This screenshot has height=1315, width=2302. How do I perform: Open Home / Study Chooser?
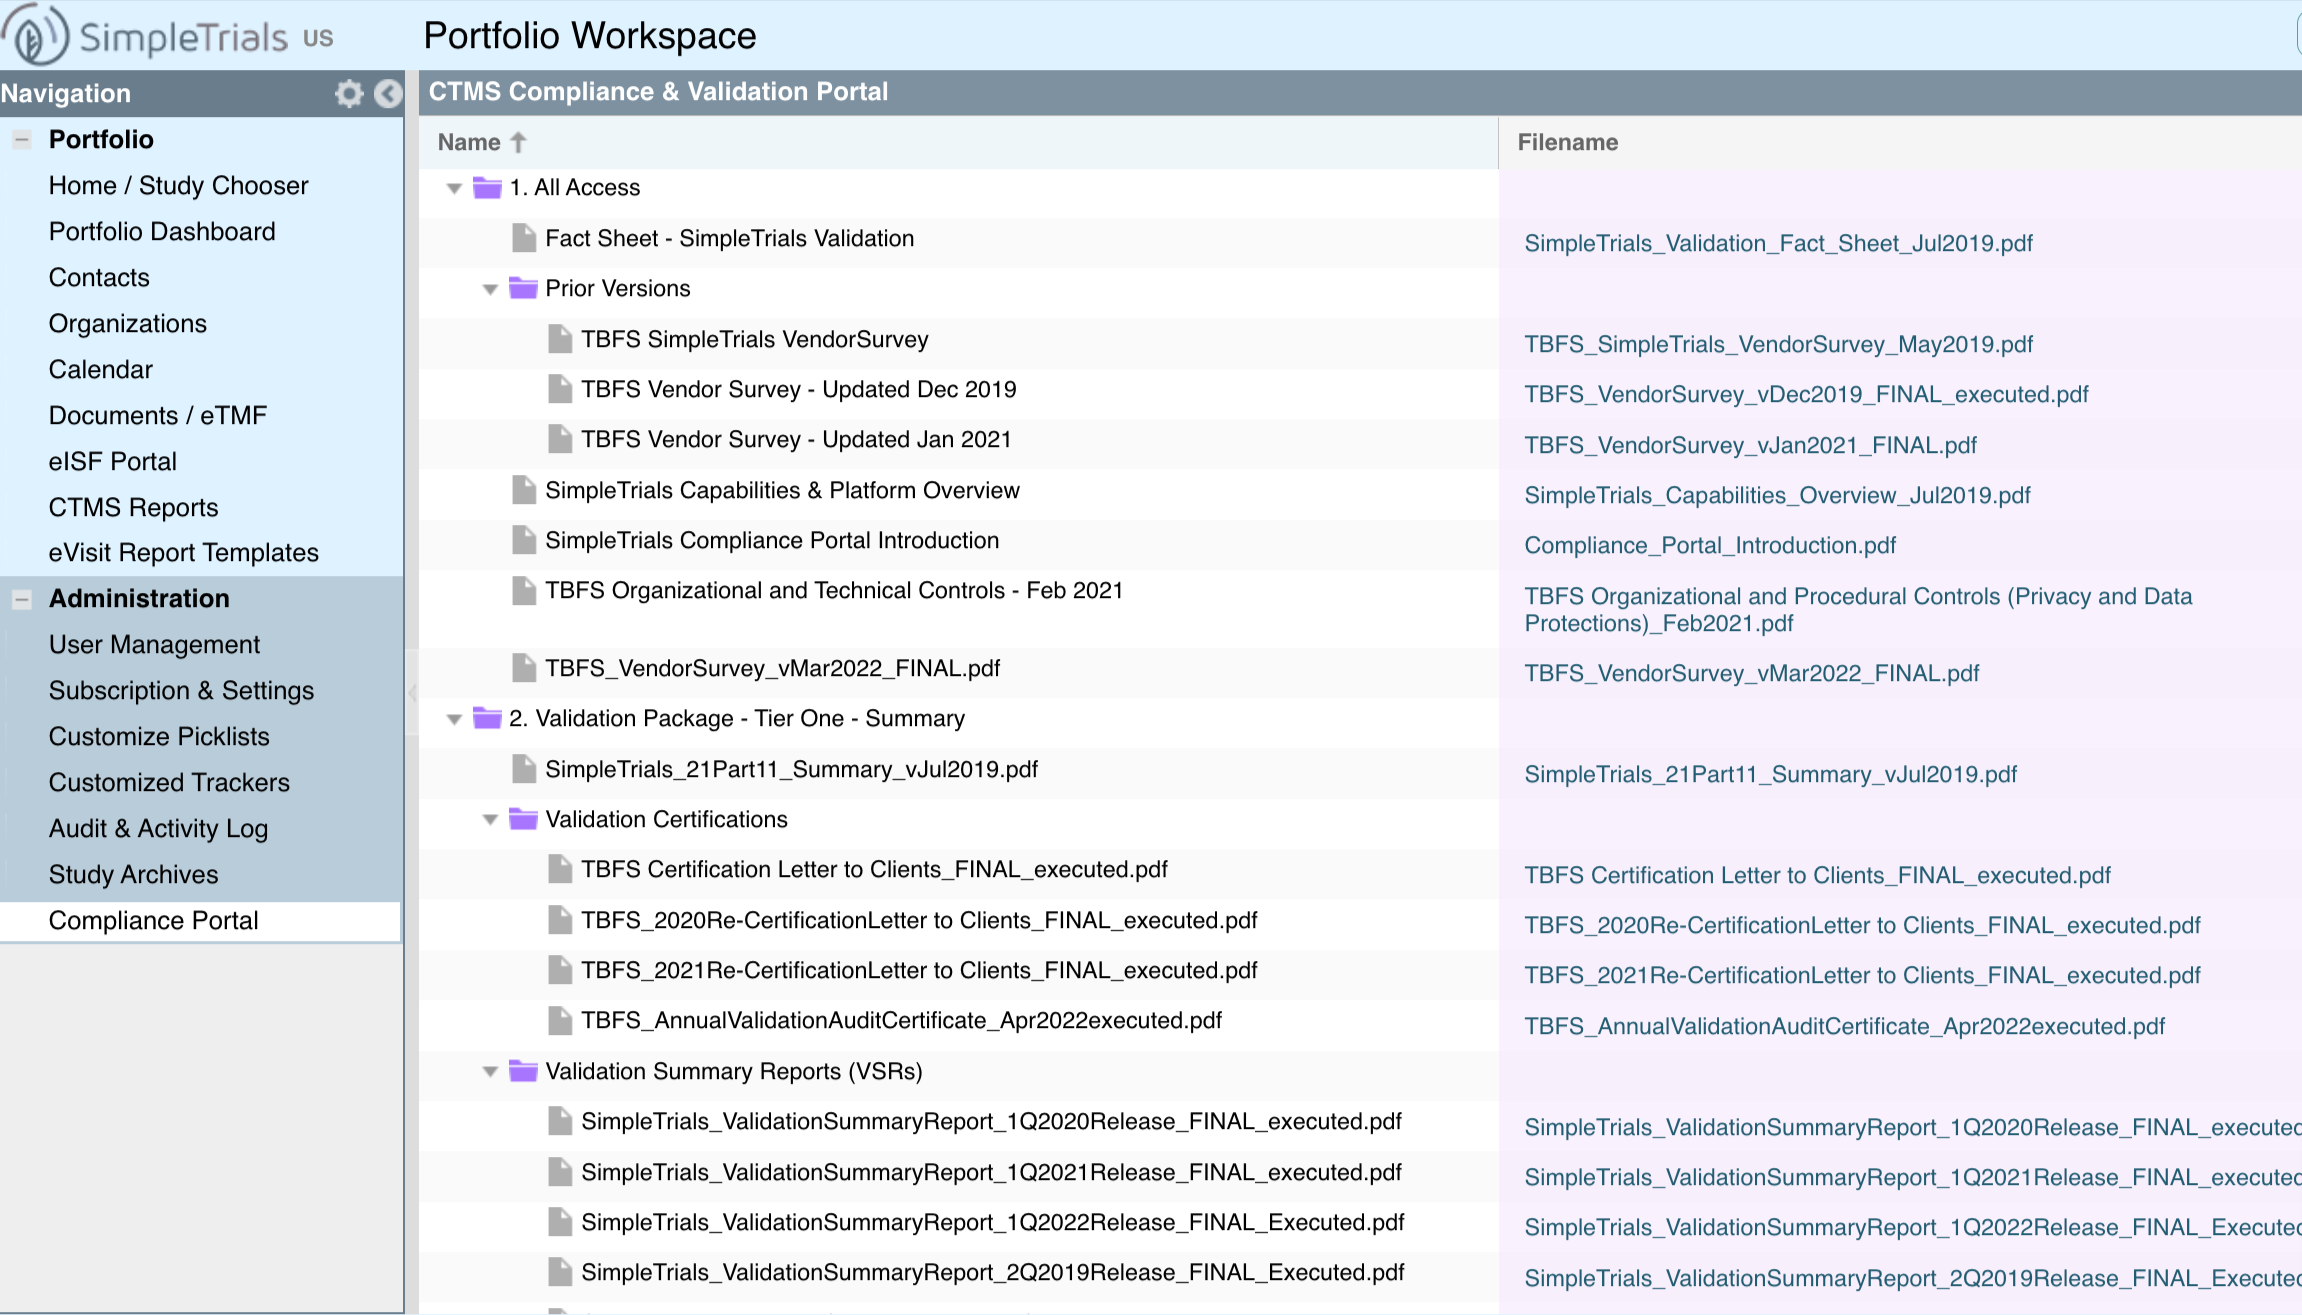click(178, 185)
